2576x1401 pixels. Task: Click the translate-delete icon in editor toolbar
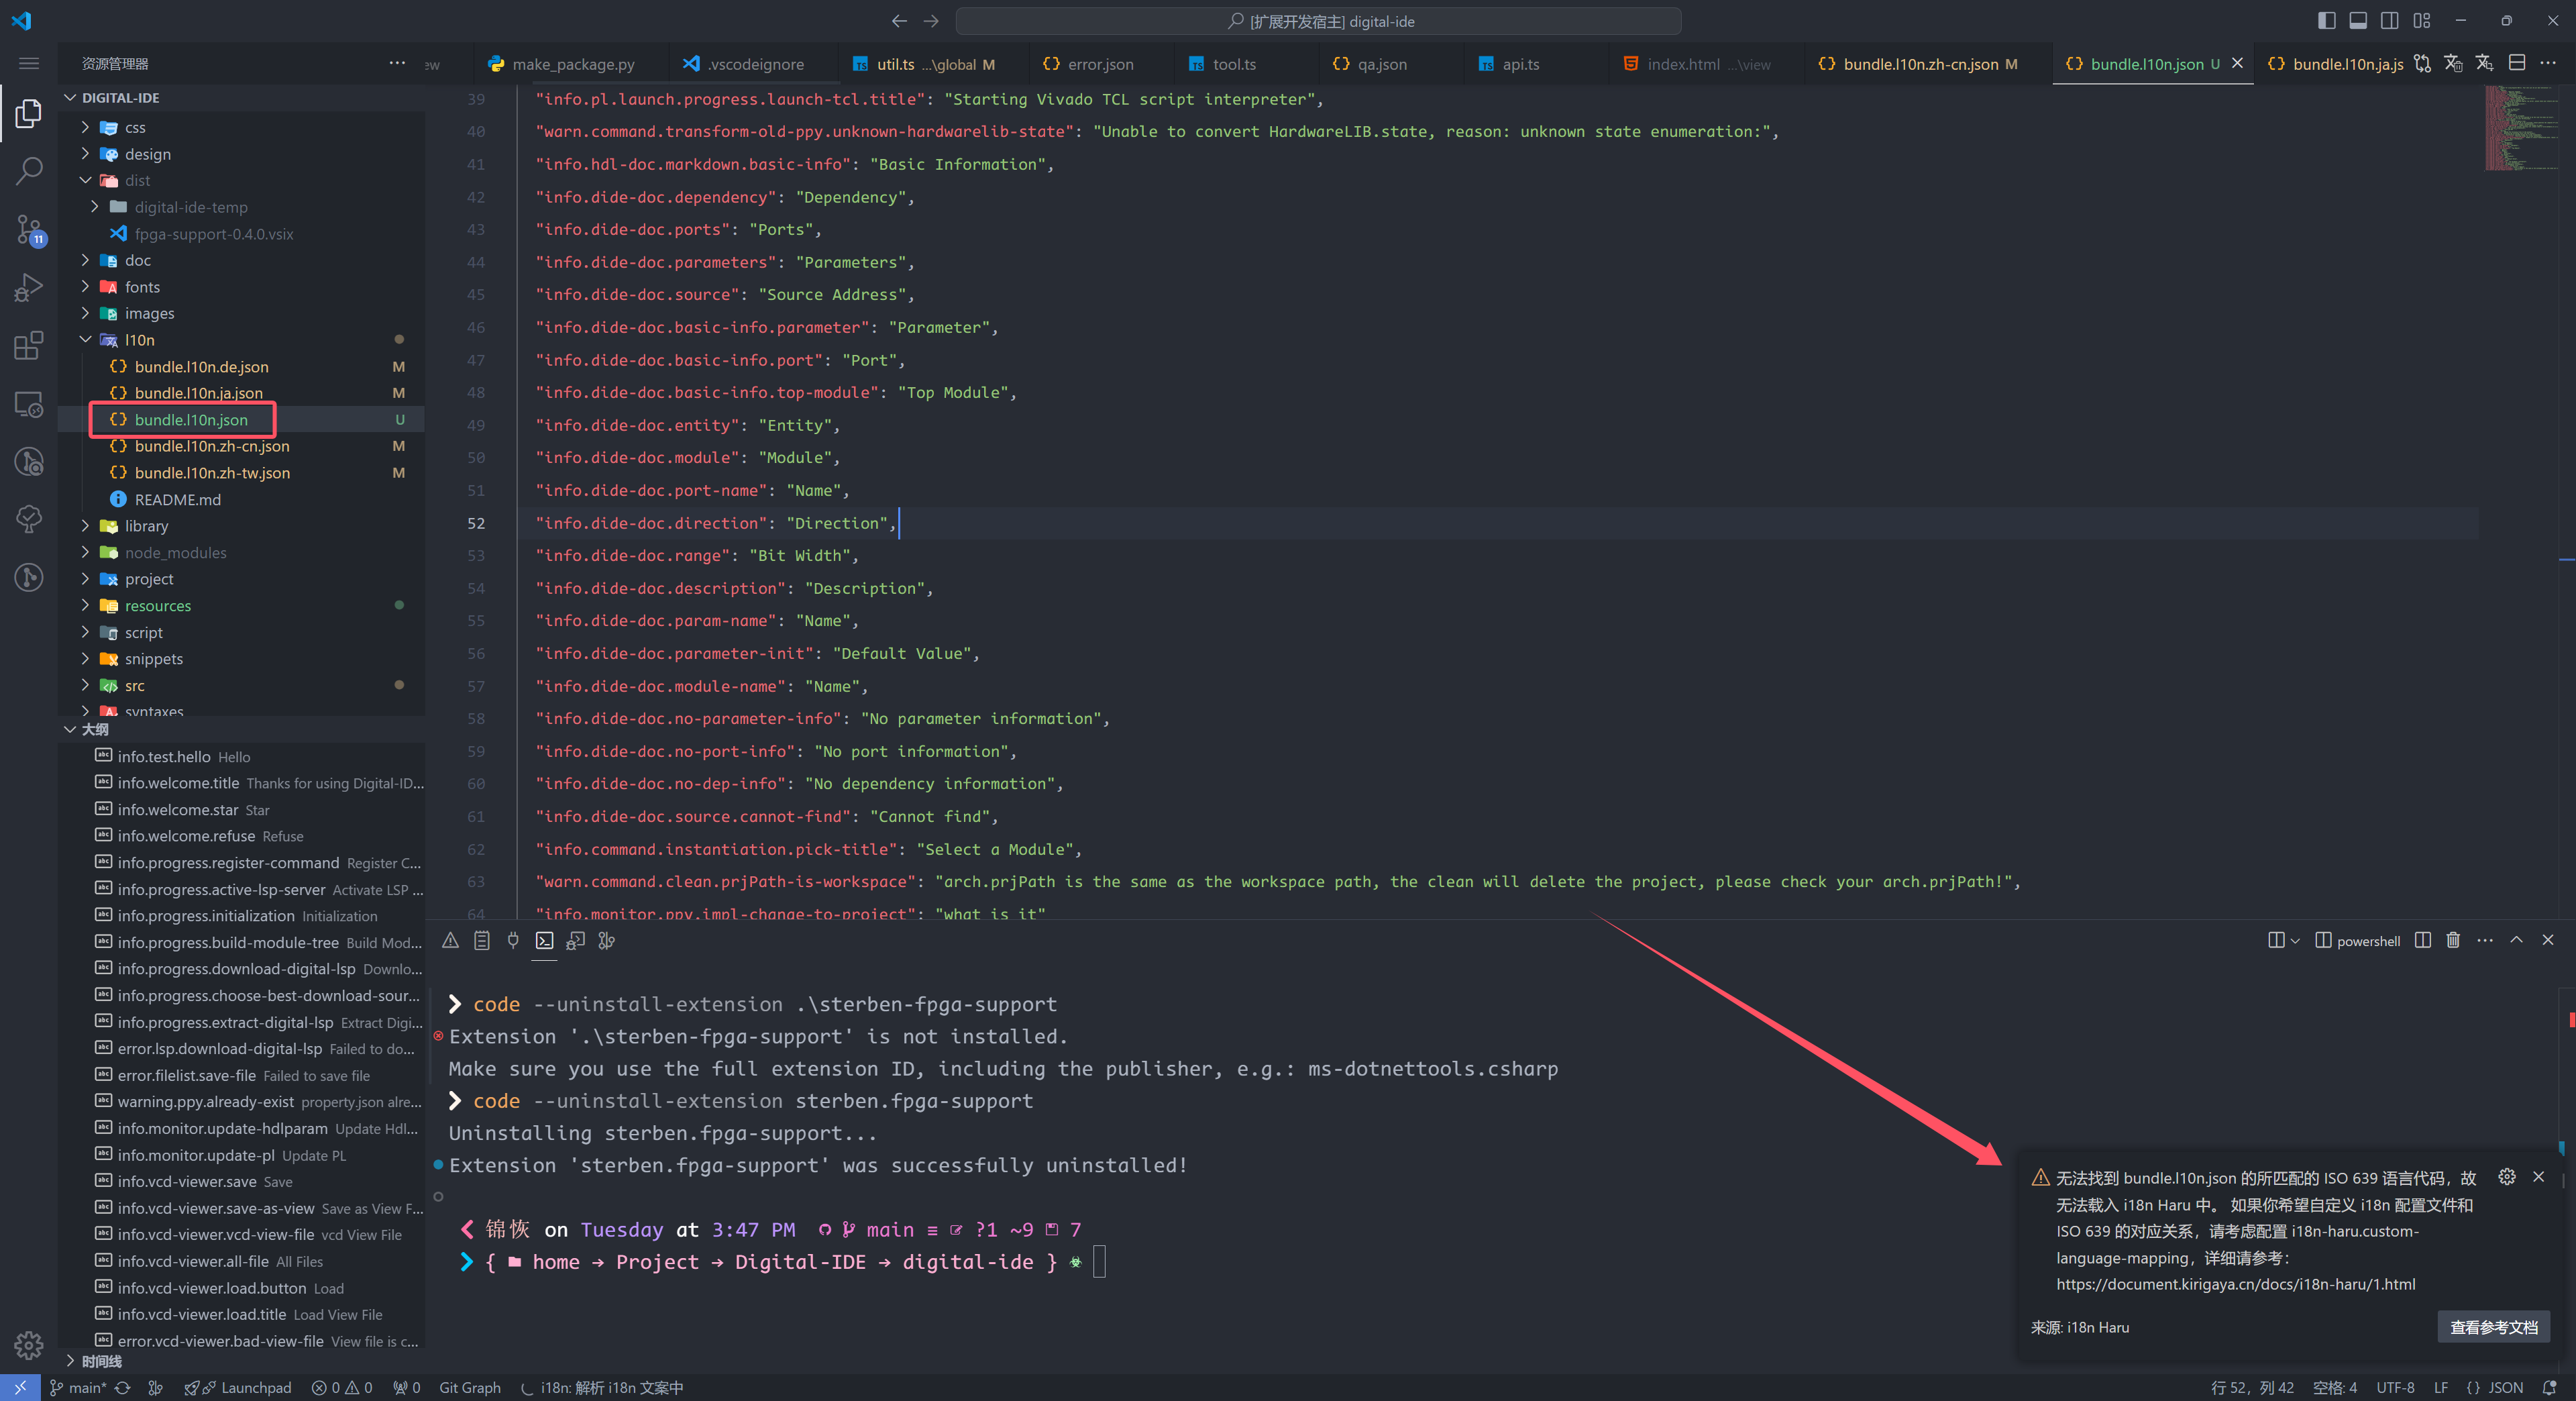[2453, 63]
